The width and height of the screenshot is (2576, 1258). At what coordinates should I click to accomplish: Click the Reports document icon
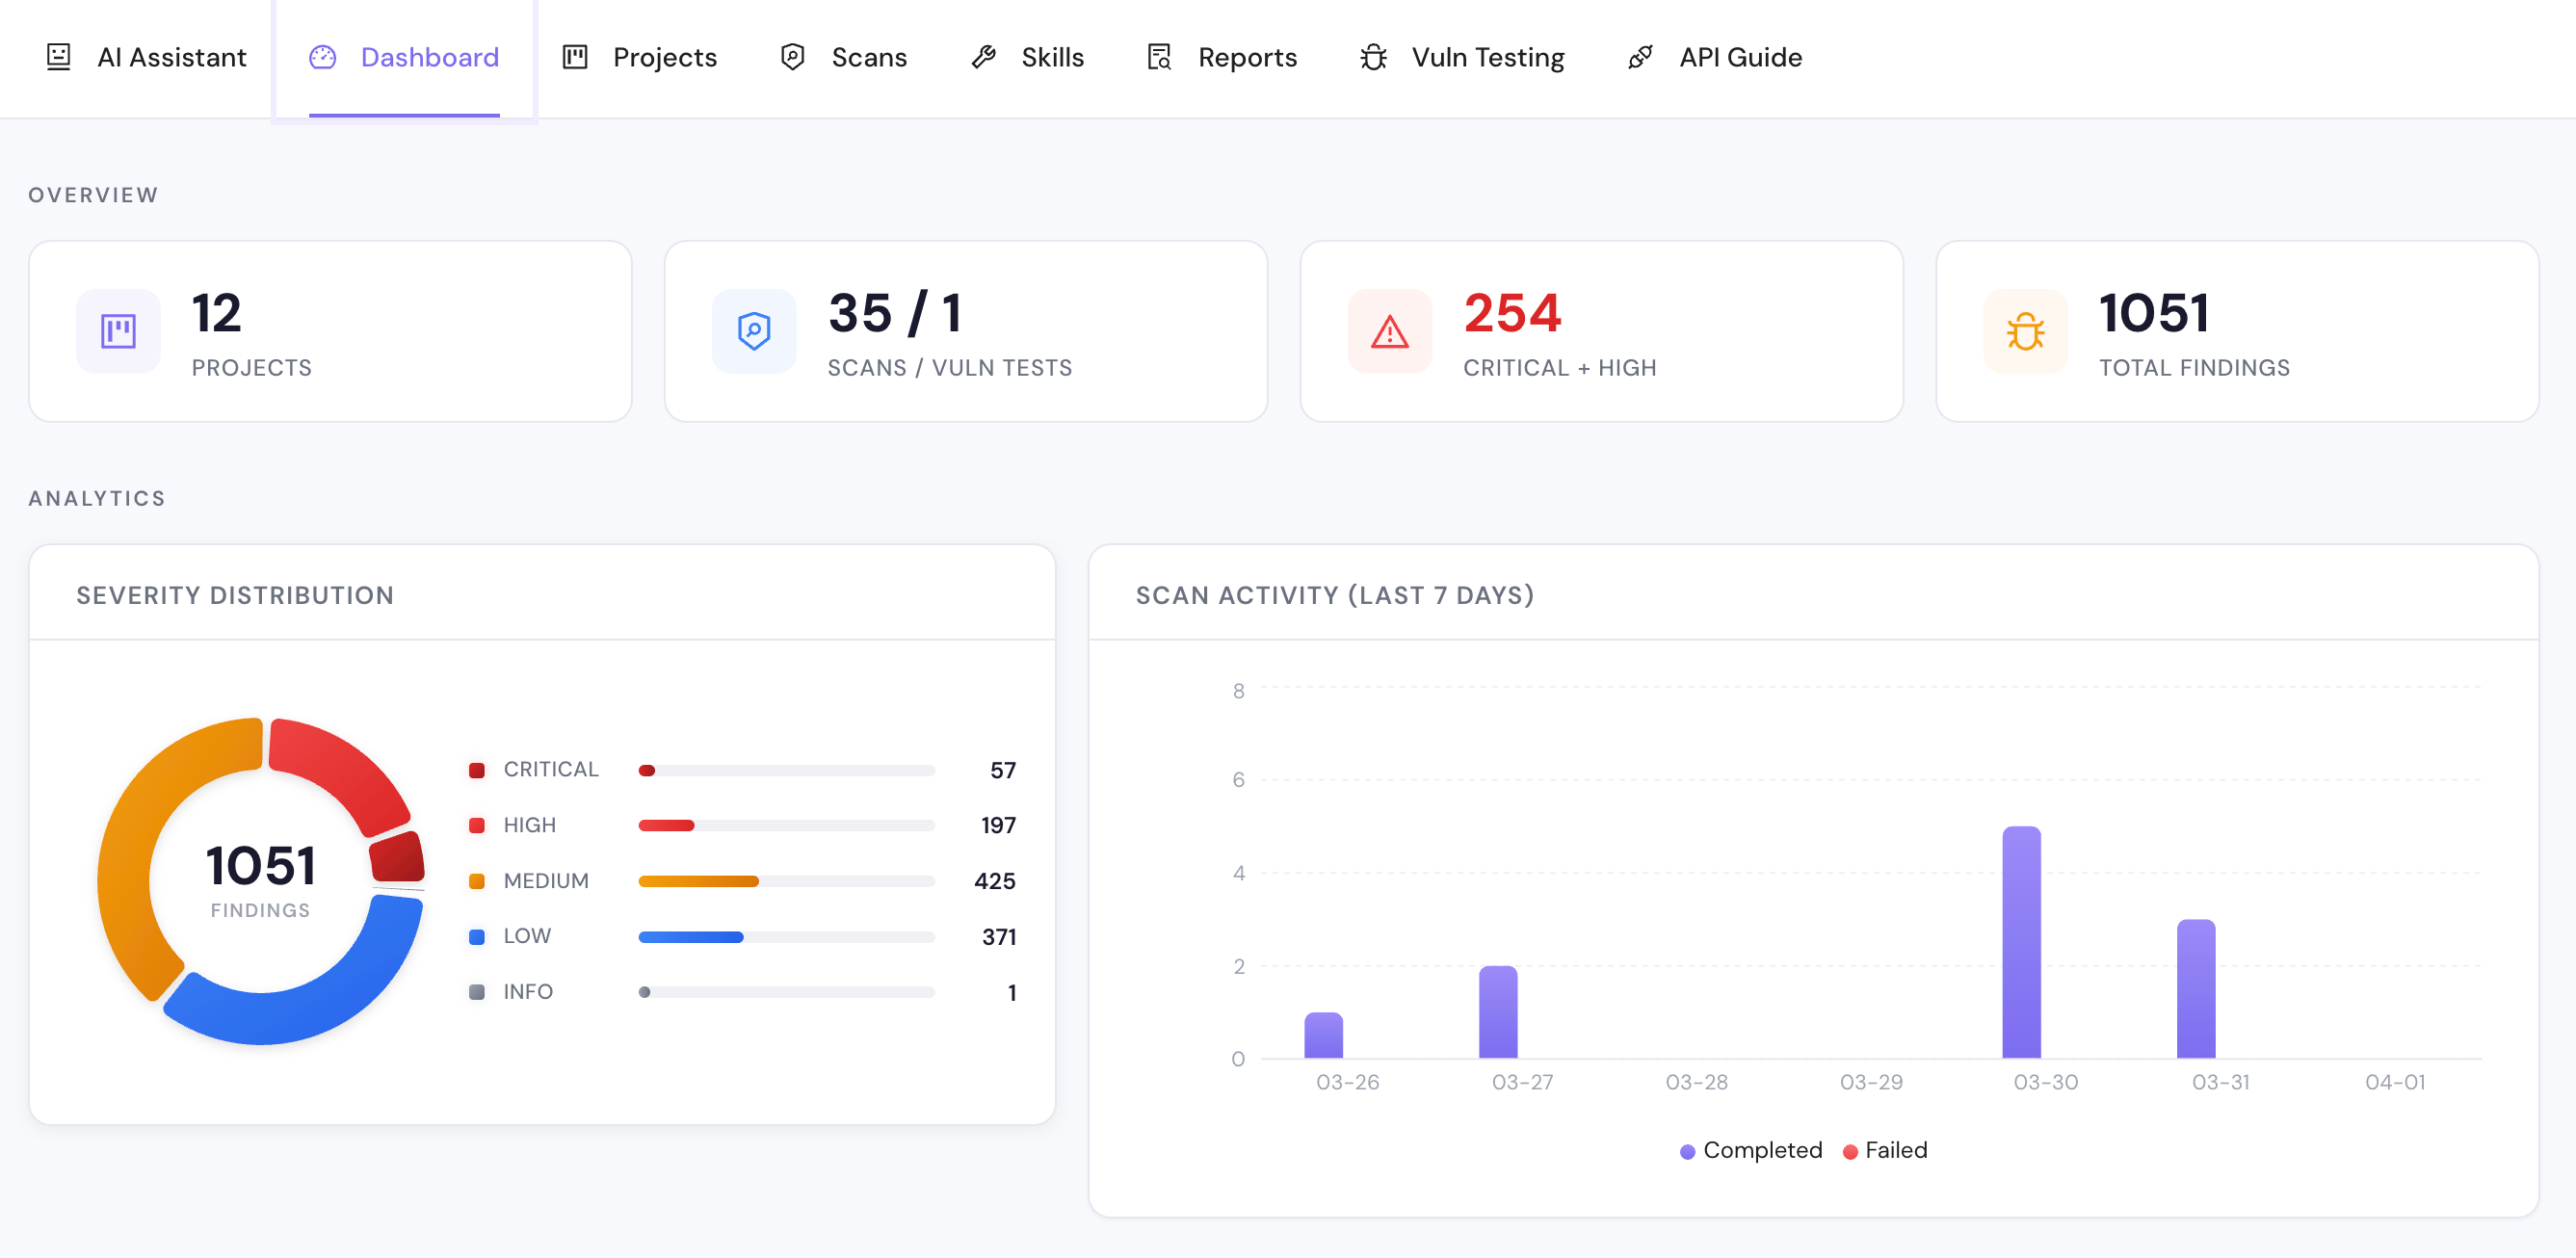(x=1159, y=57)
